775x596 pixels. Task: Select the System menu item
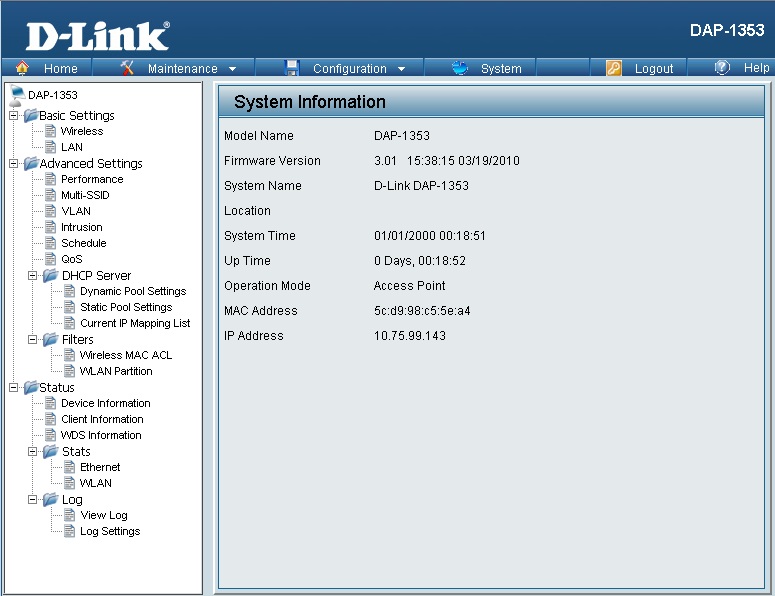(x=501, y=68)
